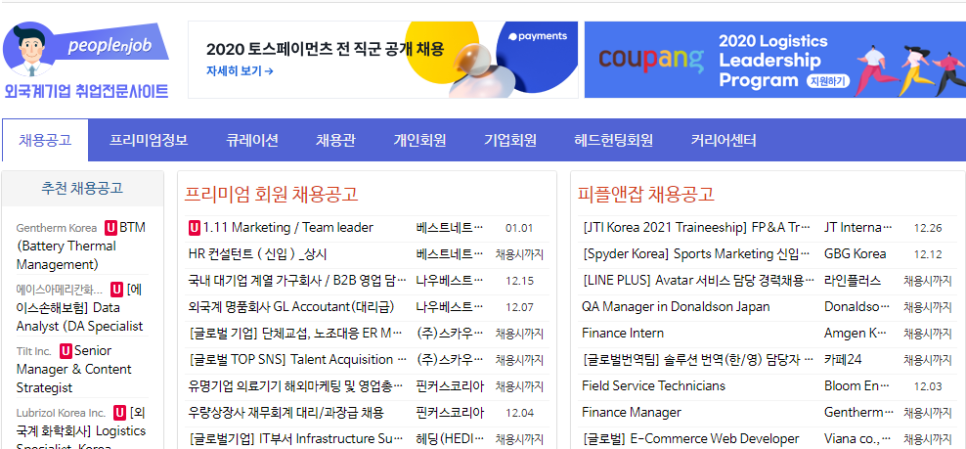Open [Spyder Korea] Sports Marketing 신입 posting

696,254
